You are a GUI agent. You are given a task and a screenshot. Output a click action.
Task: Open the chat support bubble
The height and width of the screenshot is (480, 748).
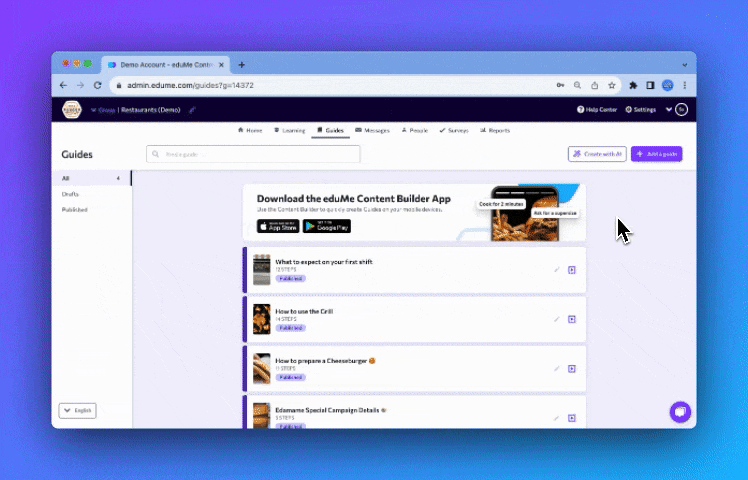tap(680, 412)
